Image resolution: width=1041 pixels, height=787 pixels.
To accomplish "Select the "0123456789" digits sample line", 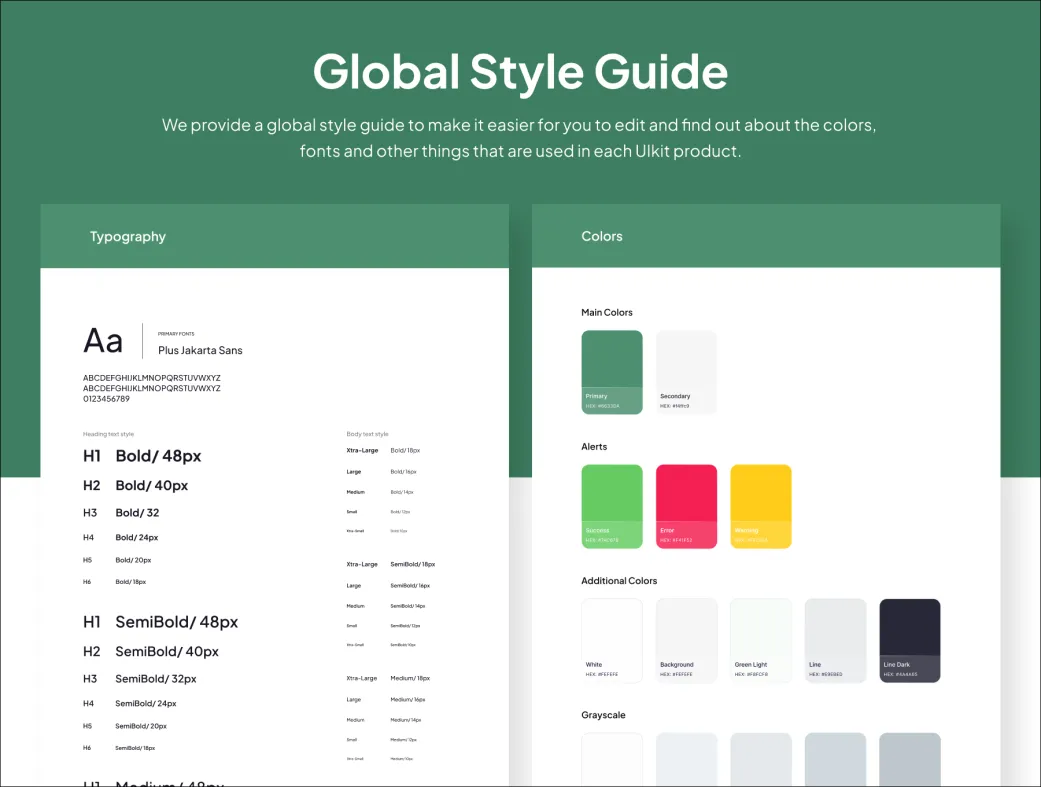I will pos(106,399).
